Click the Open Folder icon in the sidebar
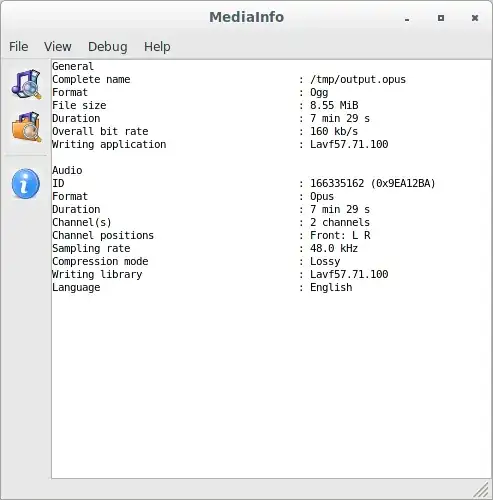Image resolution: width=493 pixels, height=500 pixels. (26, 127)
